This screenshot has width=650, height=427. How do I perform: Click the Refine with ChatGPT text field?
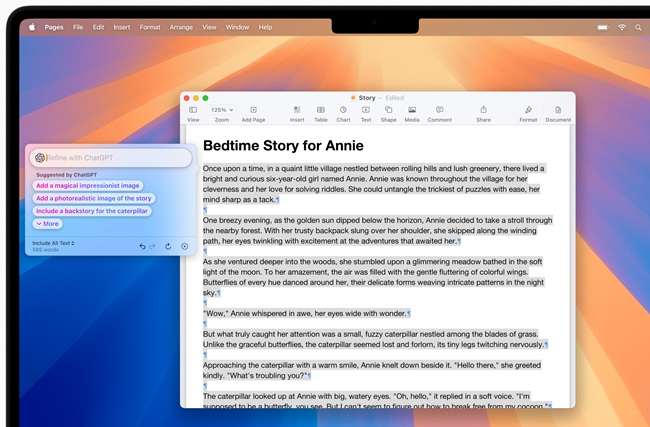[x=115, y=158]
